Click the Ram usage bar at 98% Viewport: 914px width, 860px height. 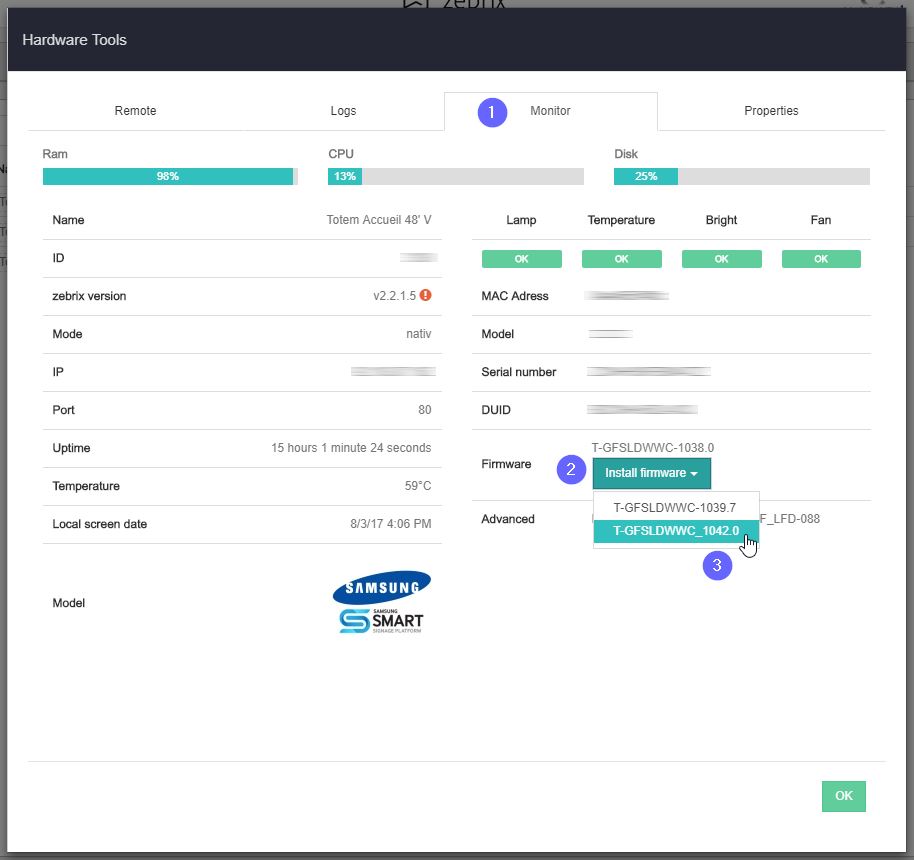(x=169, y=177)
